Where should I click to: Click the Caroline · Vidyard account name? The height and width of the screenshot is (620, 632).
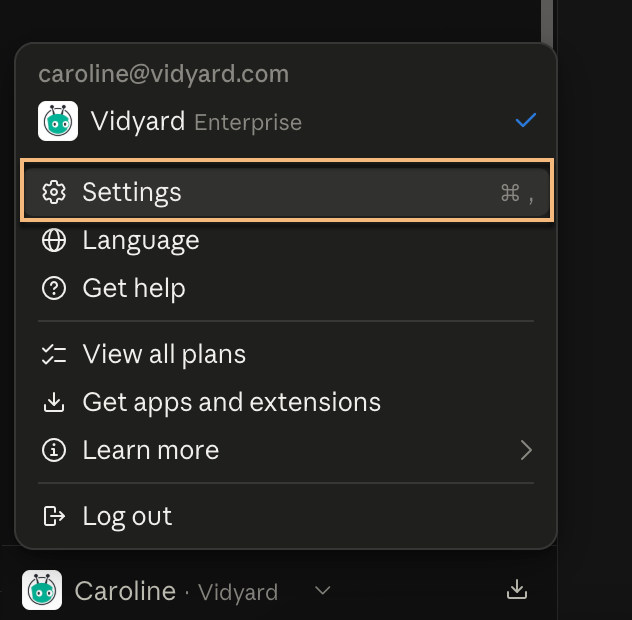click(176, 591)
